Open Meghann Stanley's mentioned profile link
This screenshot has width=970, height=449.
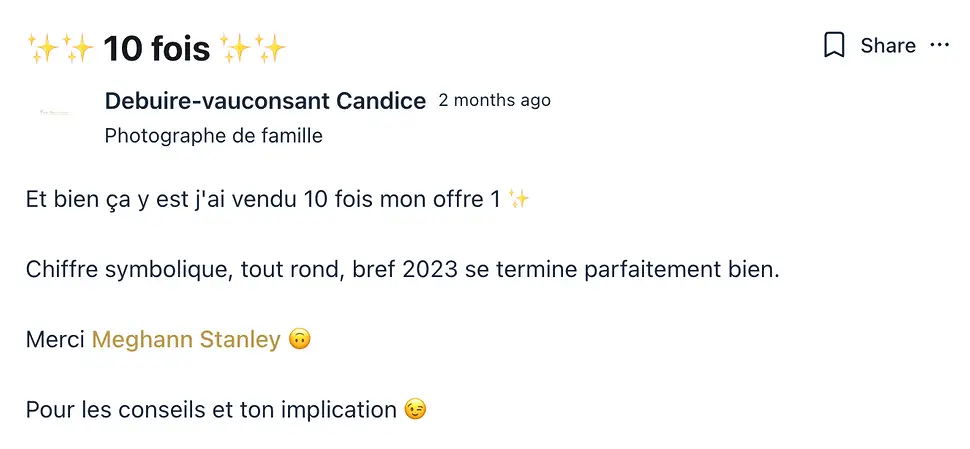(x=186, y=340)
